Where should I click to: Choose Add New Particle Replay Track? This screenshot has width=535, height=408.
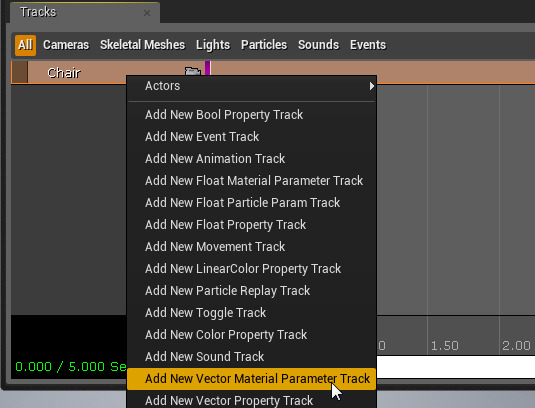click(252, 291)
